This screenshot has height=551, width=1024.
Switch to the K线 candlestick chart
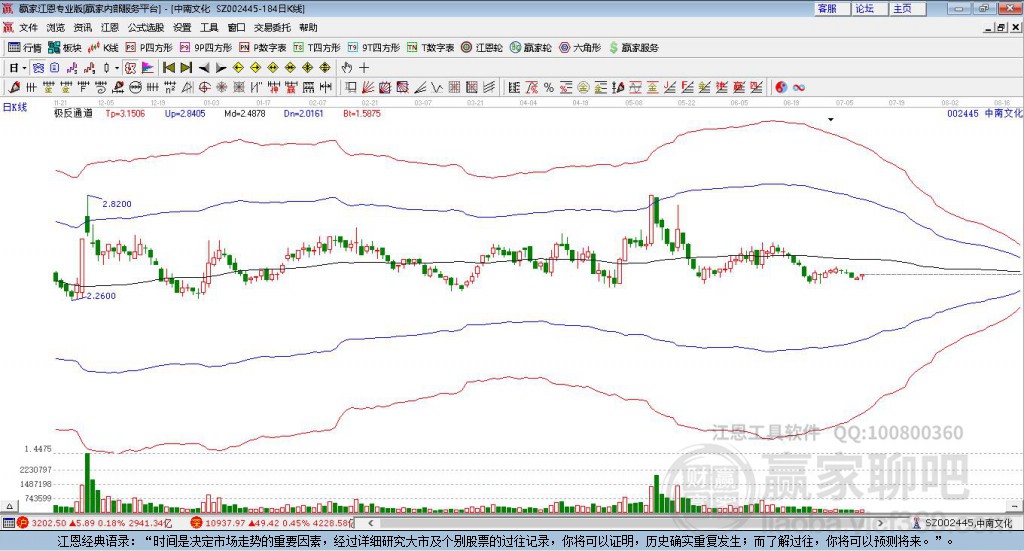point(103,48)
